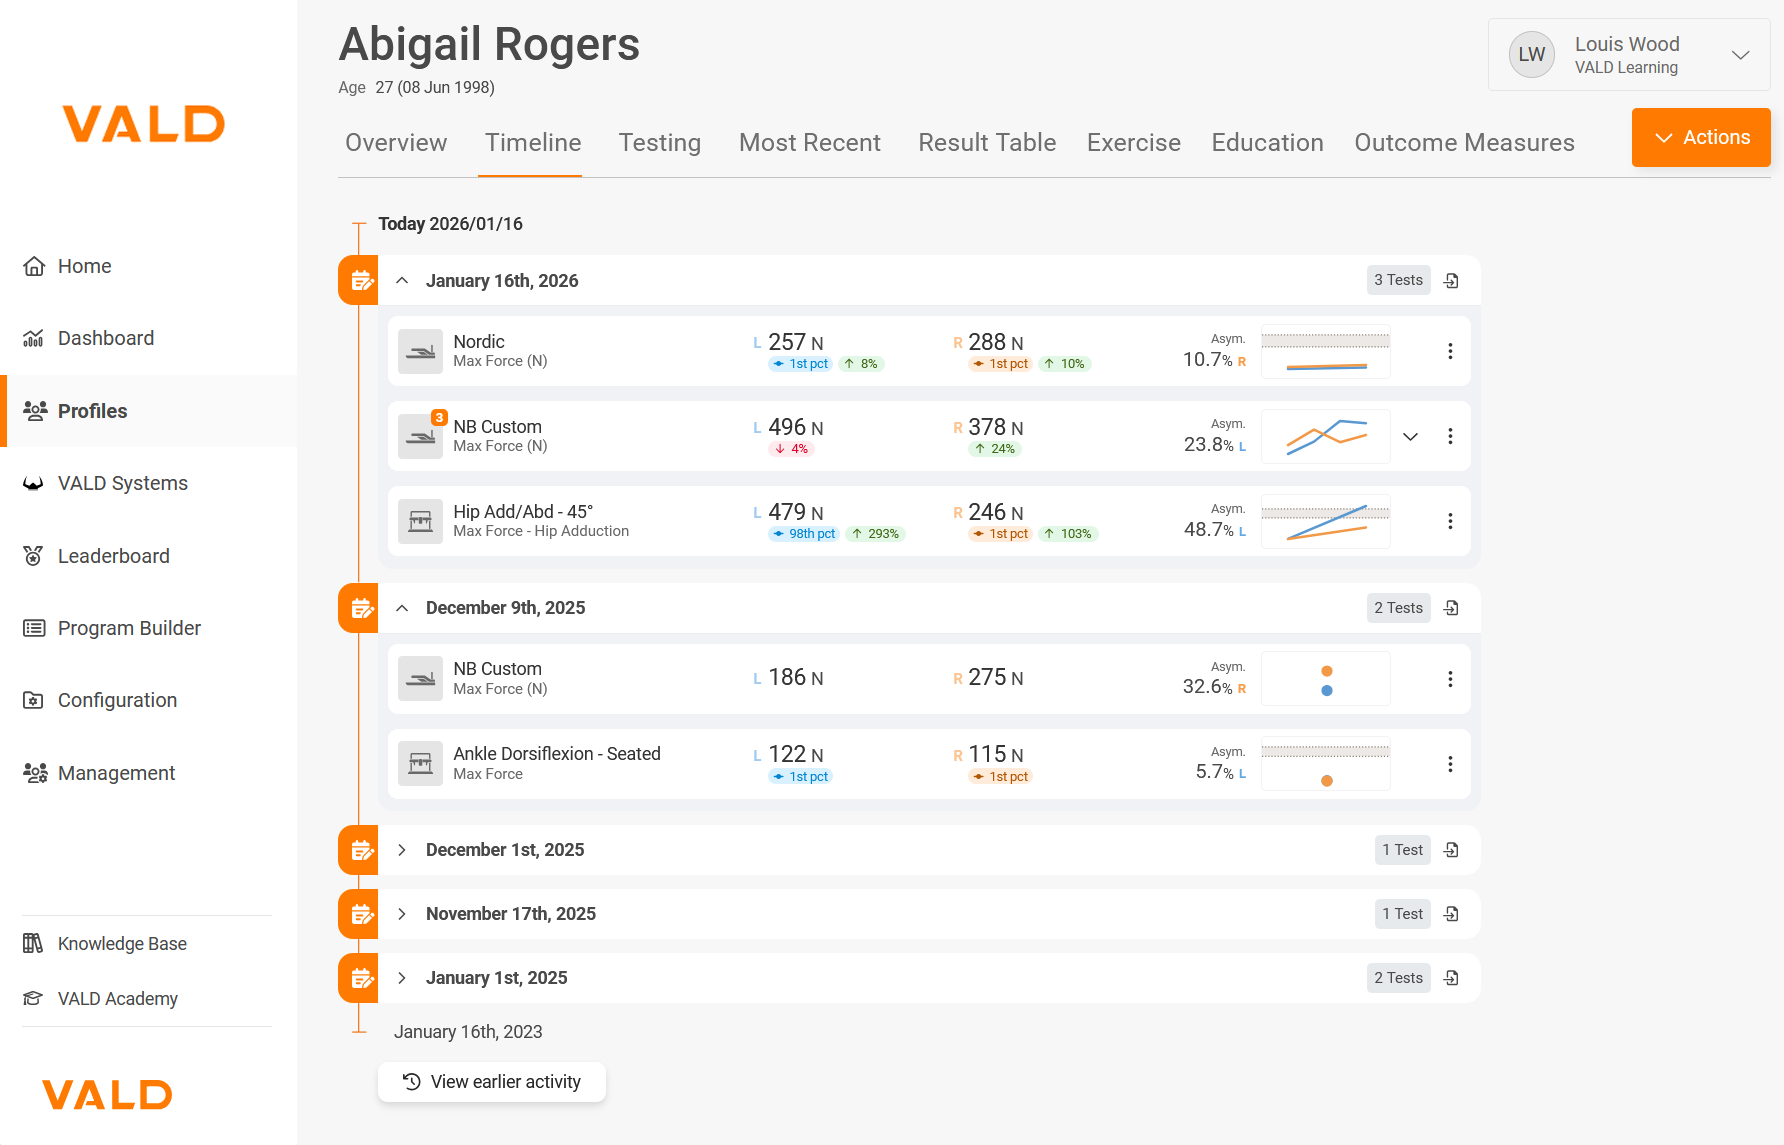Click the export icon for January 16th, 2026
This screenshot has height=1145, width=1784.
[x=1452, y=281]
